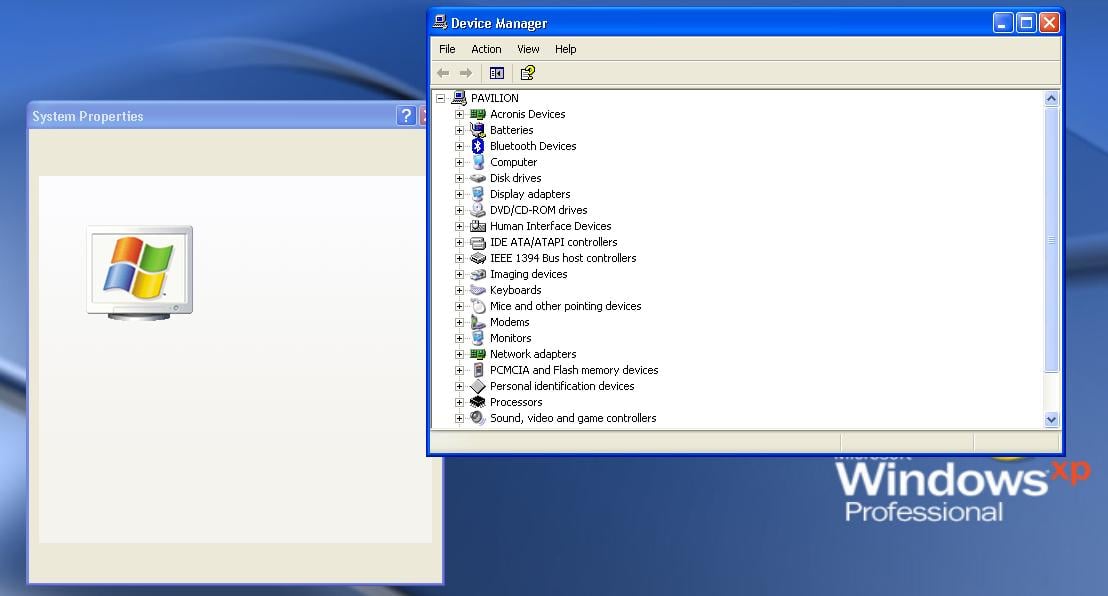Click the Bluetooth Devices icon
Image resolution: width=1108 pixels, height=596 pixels.
(478, 146)
